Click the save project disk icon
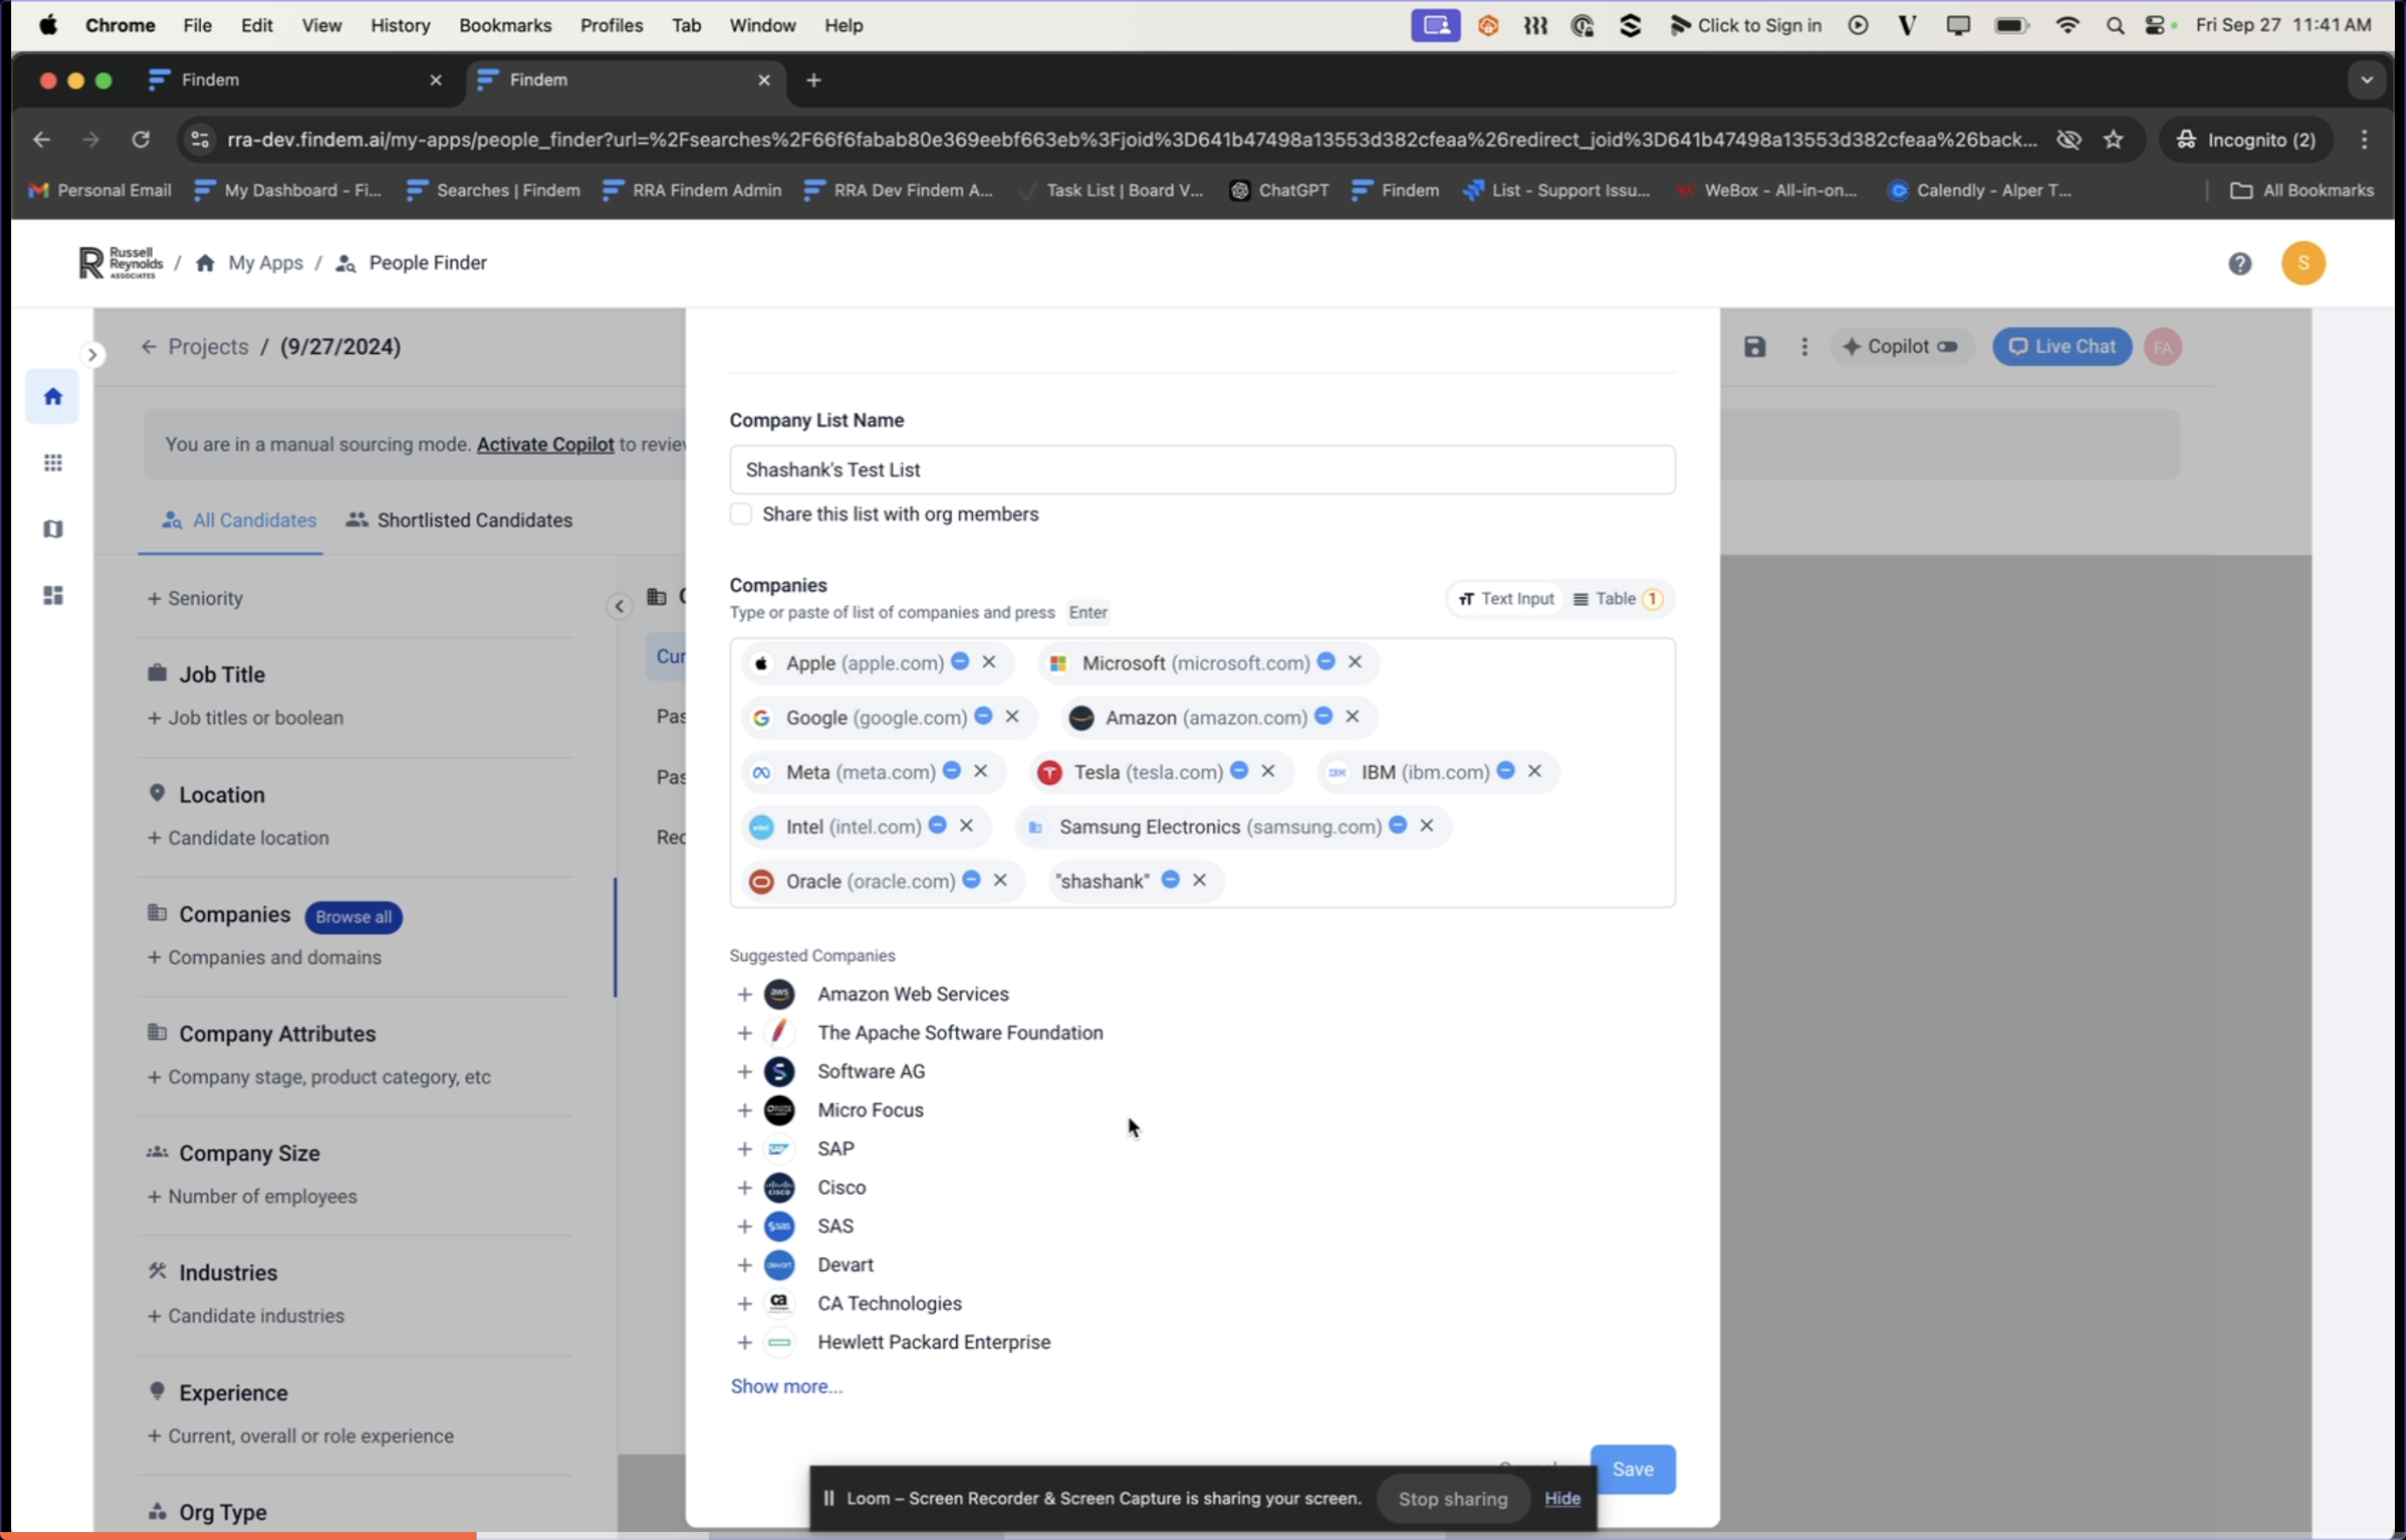This screenshot has width=2406, height=1540. pyautogui.click(x=1754, y=346)
